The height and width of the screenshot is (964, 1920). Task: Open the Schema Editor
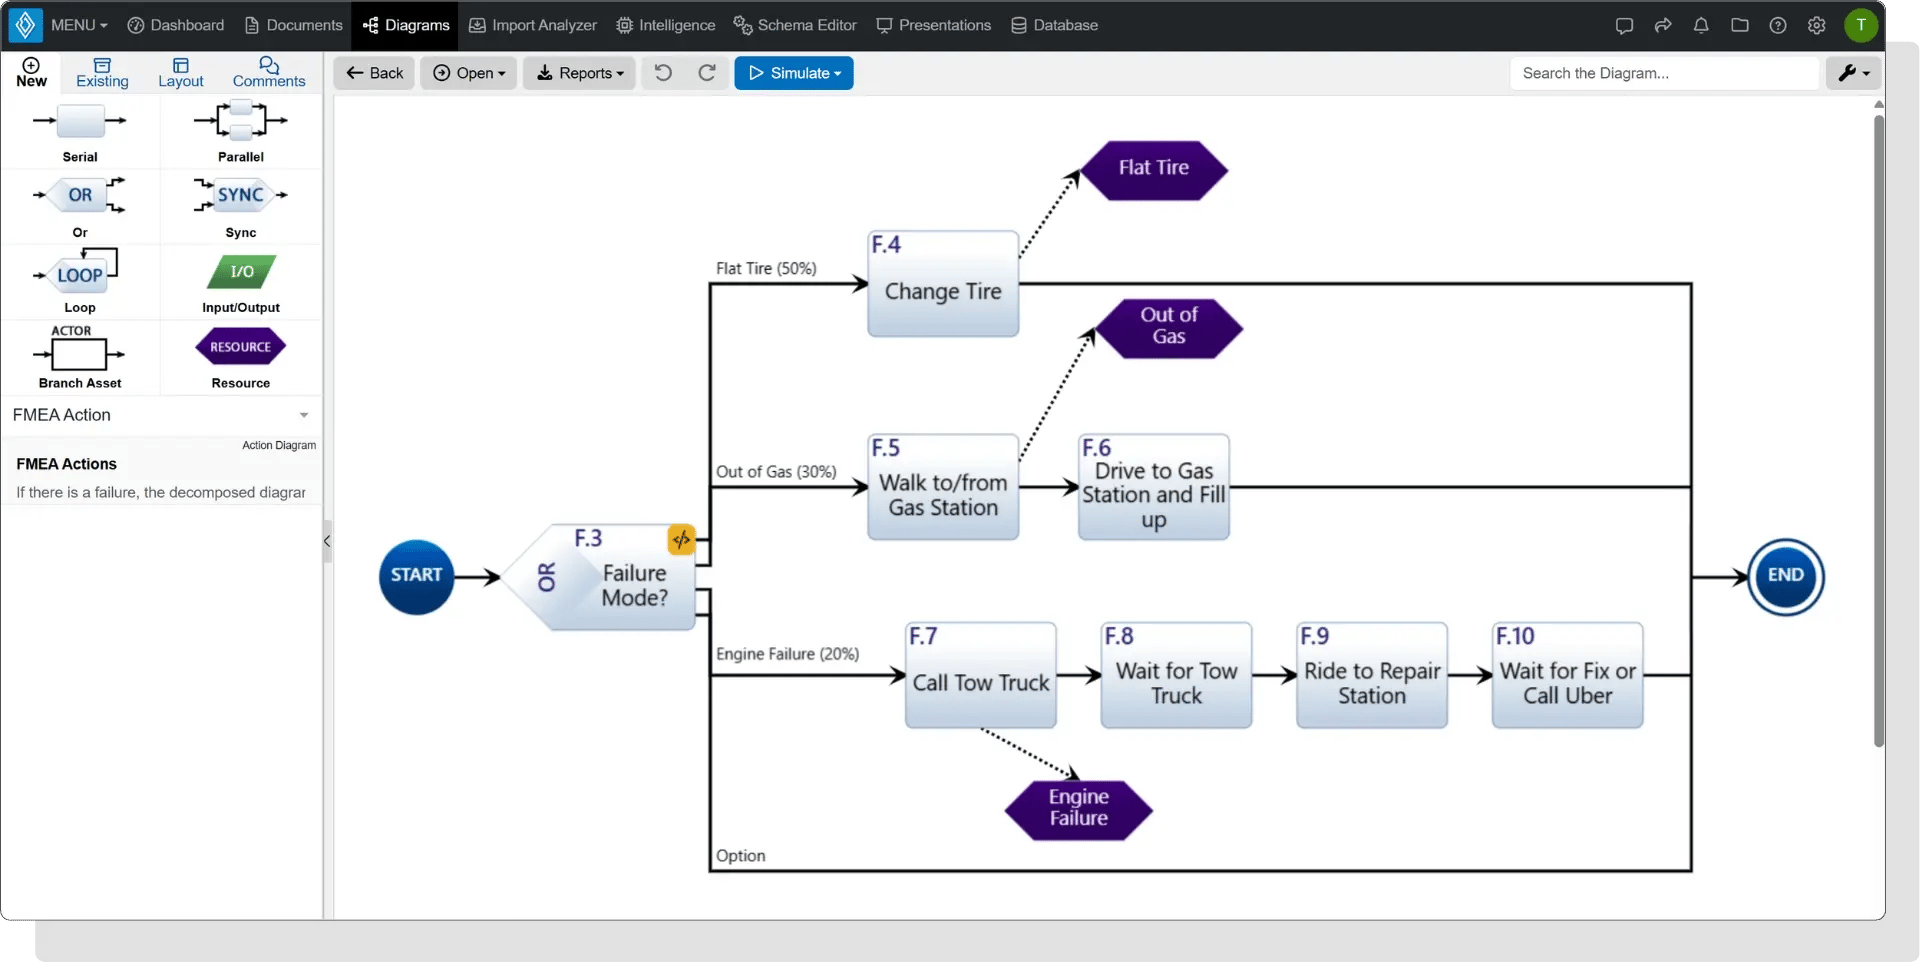[795, 25]
